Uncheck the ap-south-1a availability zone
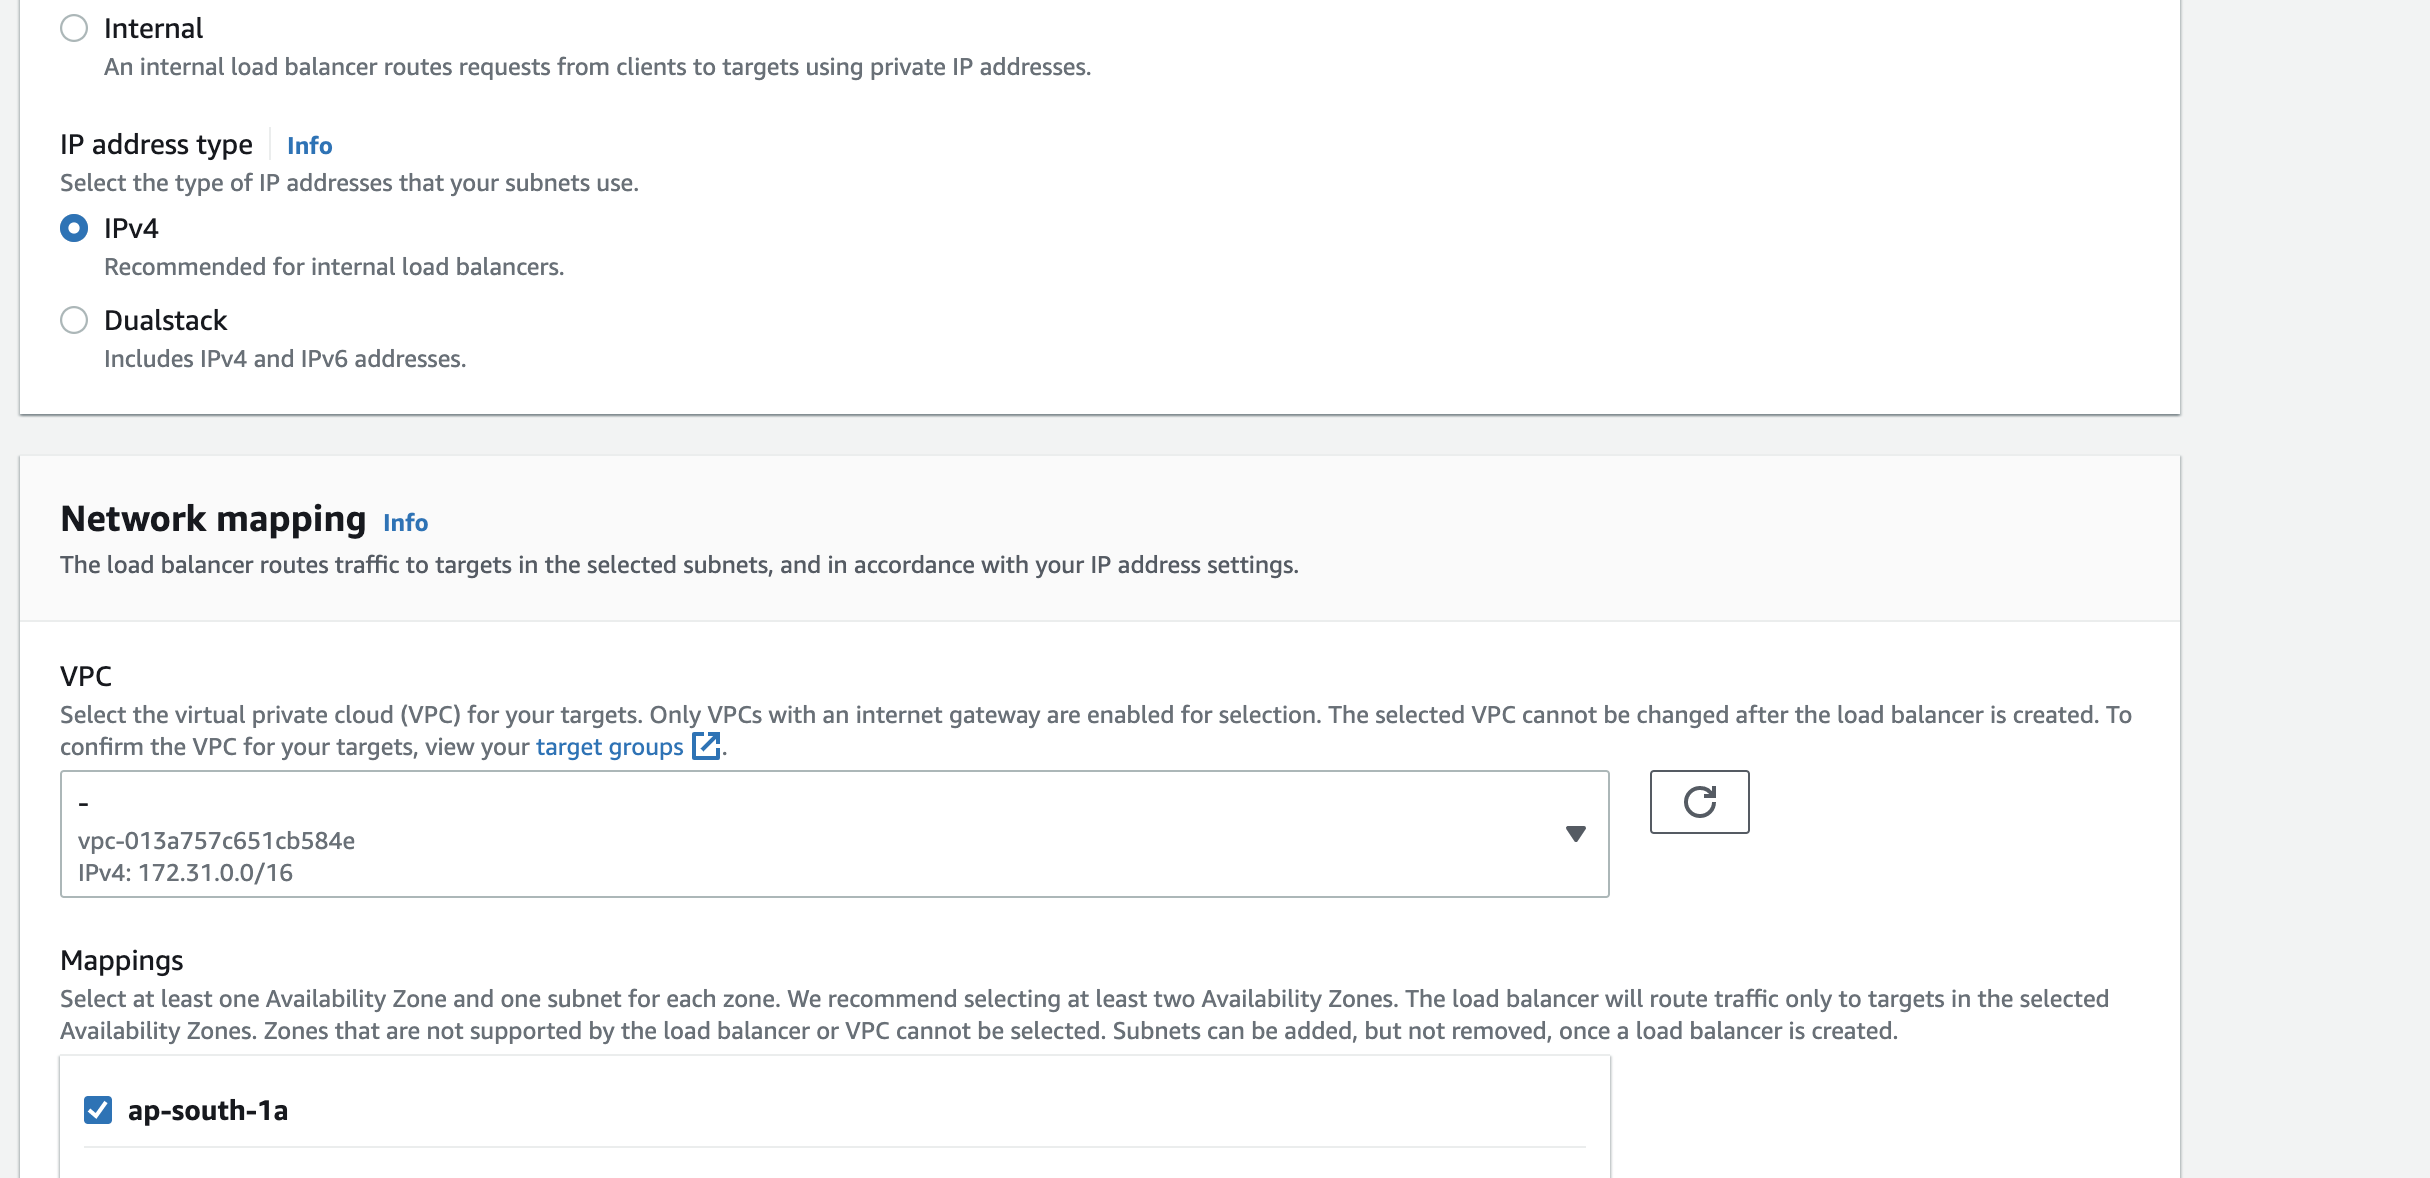2430x1178 pixels. pos(97,1109)
